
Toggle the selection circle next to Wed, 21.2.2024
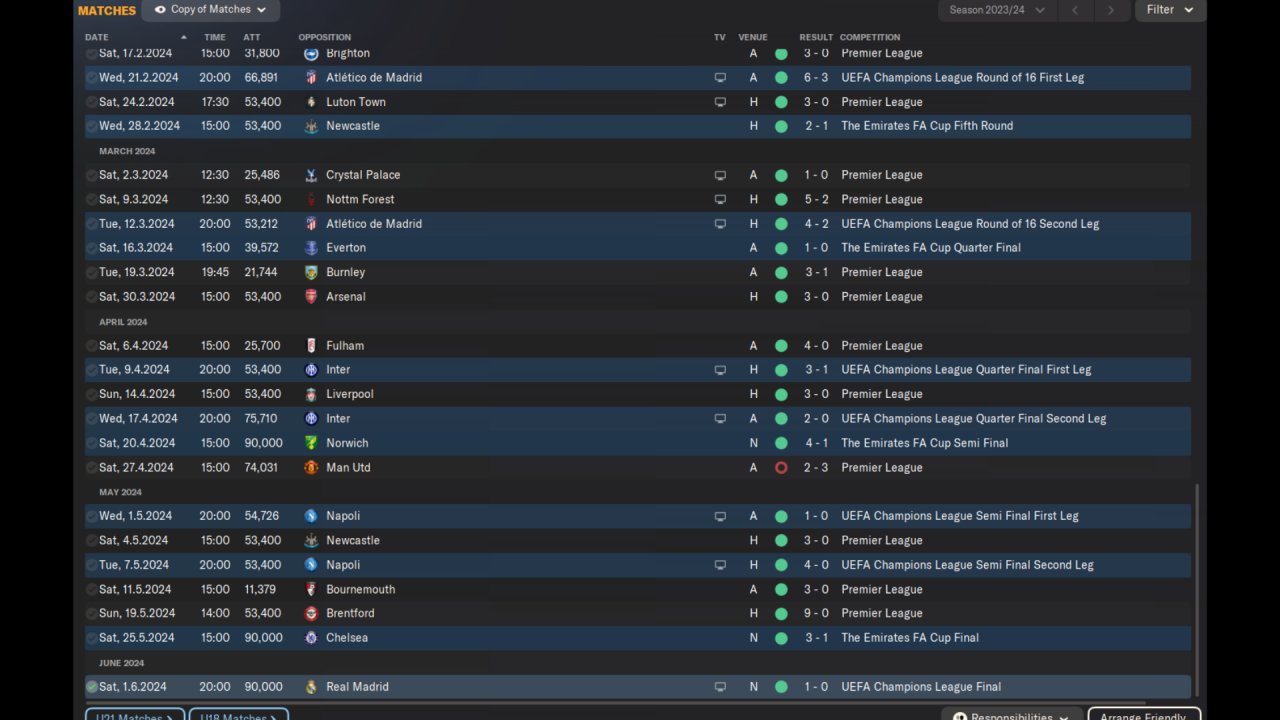click(x=92, y=77)
